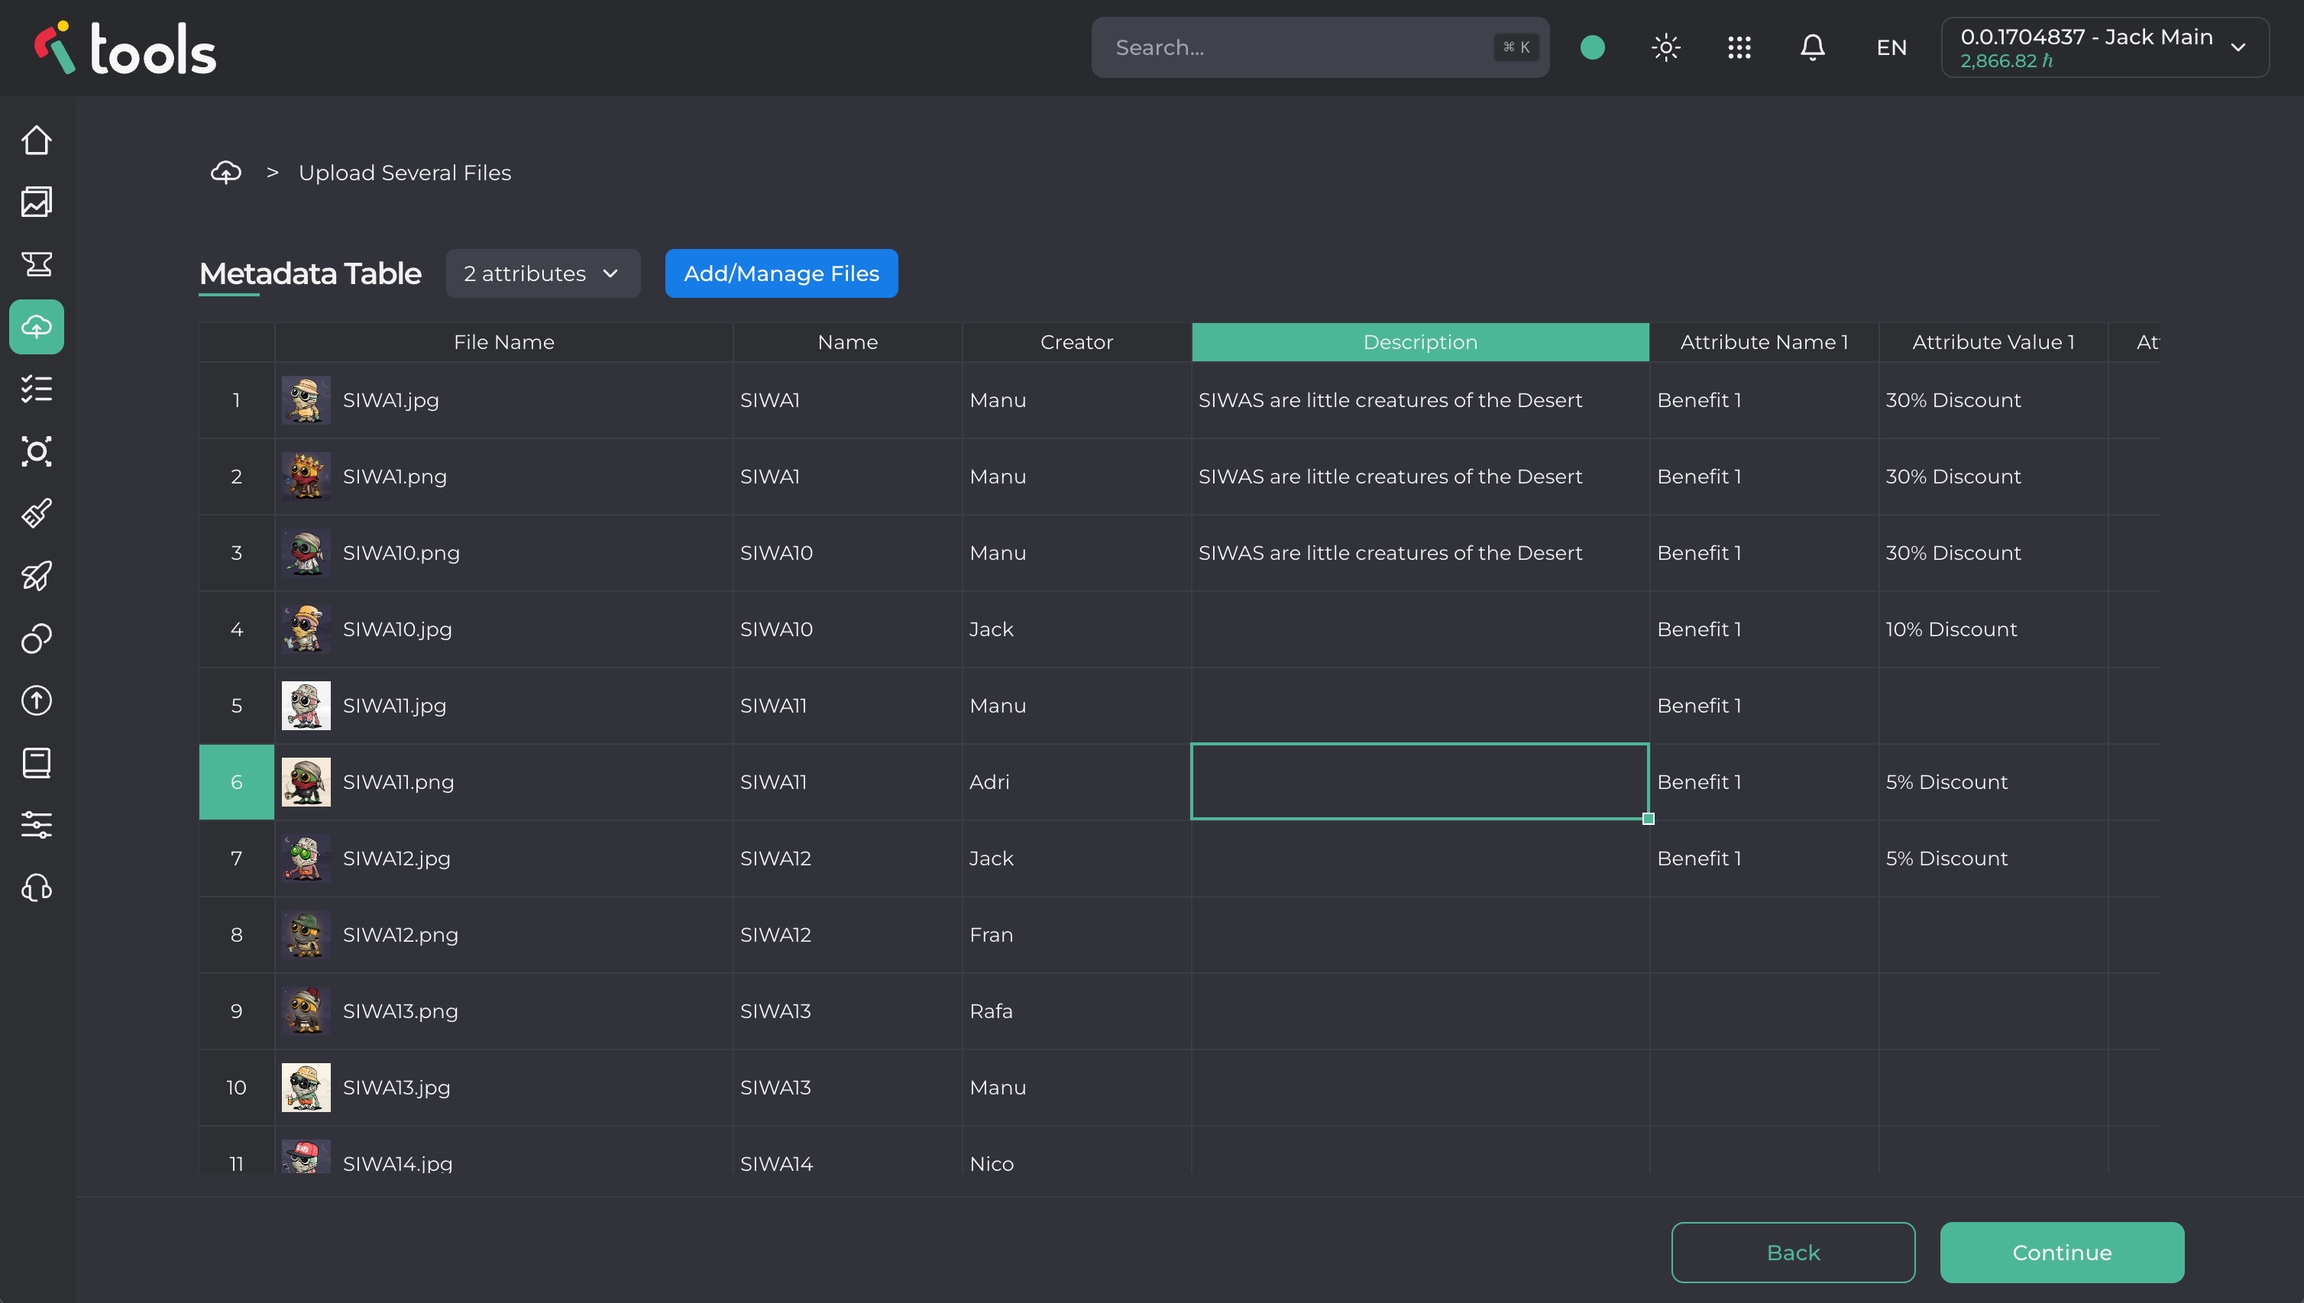Open the image gallery sidebar icon
Image resolution: width=2304 pixels, height=1303 pixels.
point(37,202)
